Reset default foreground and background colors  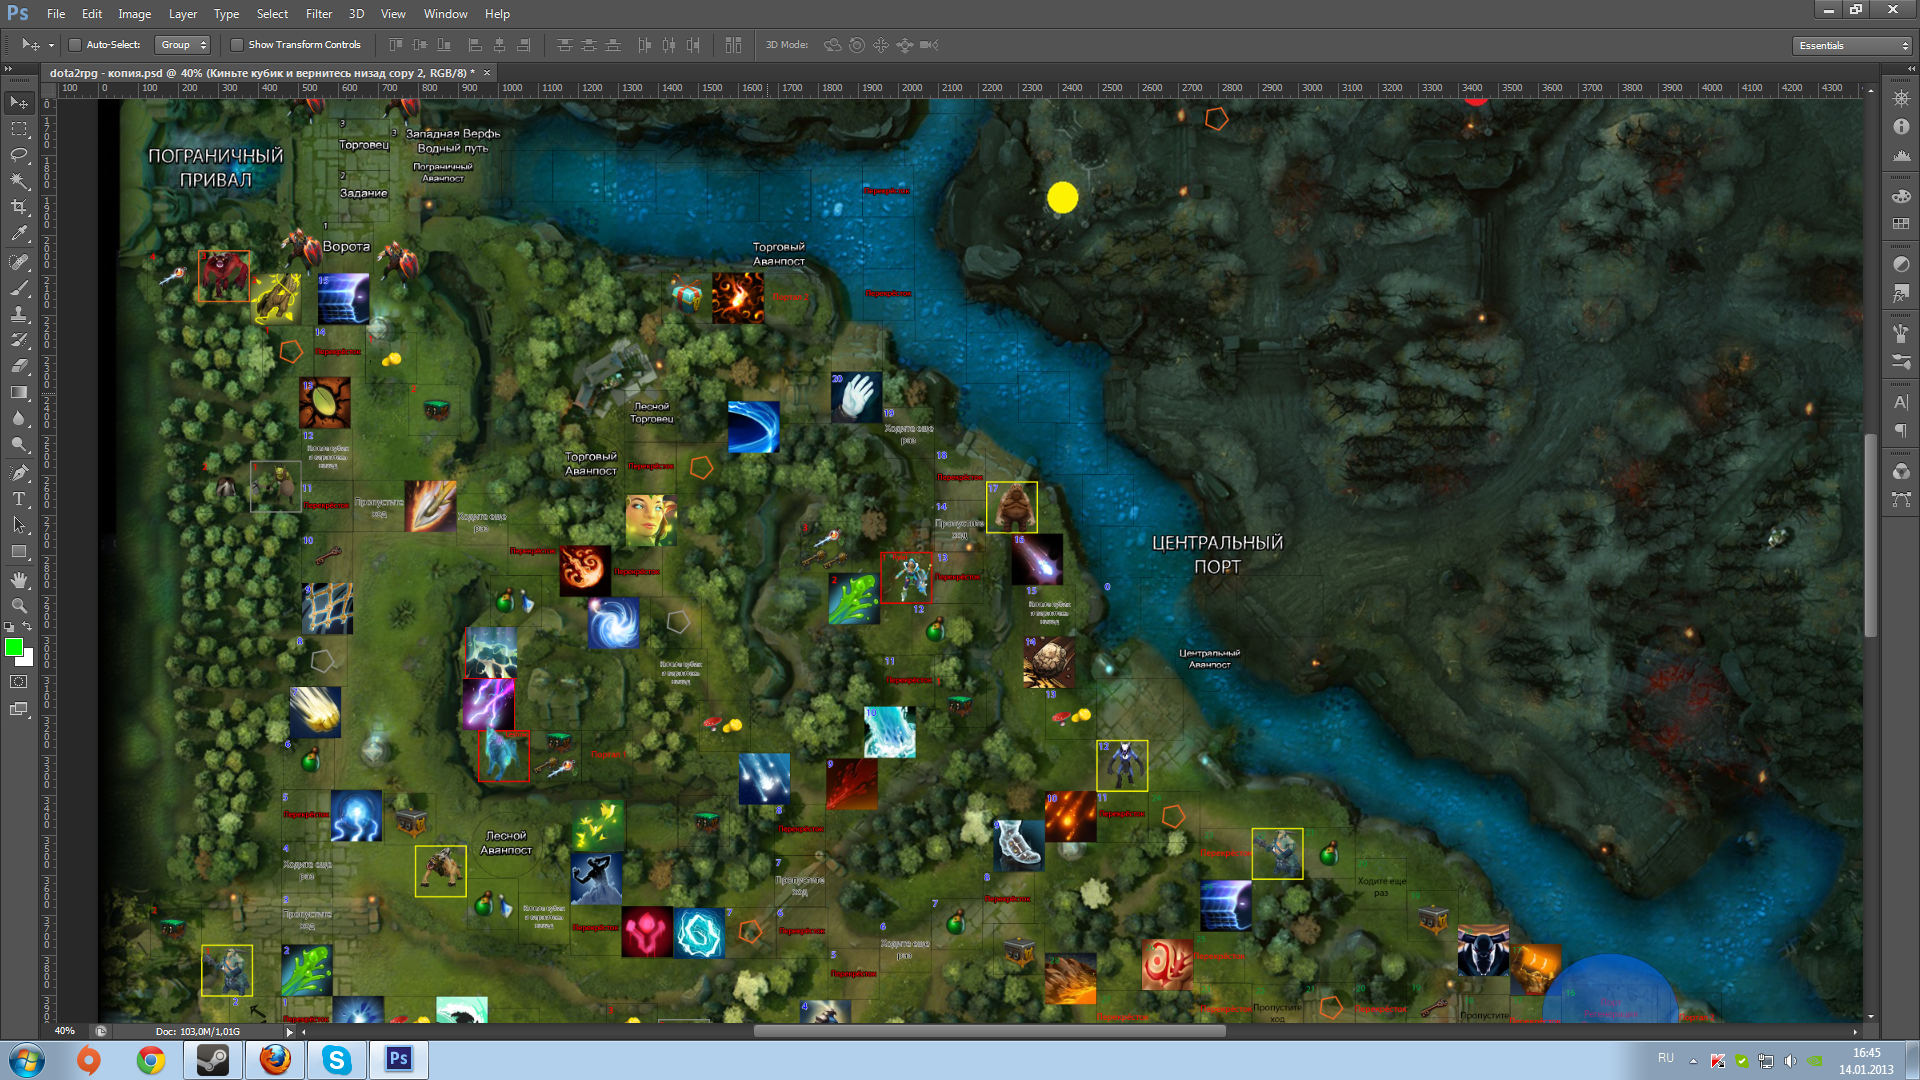(9, 627)
